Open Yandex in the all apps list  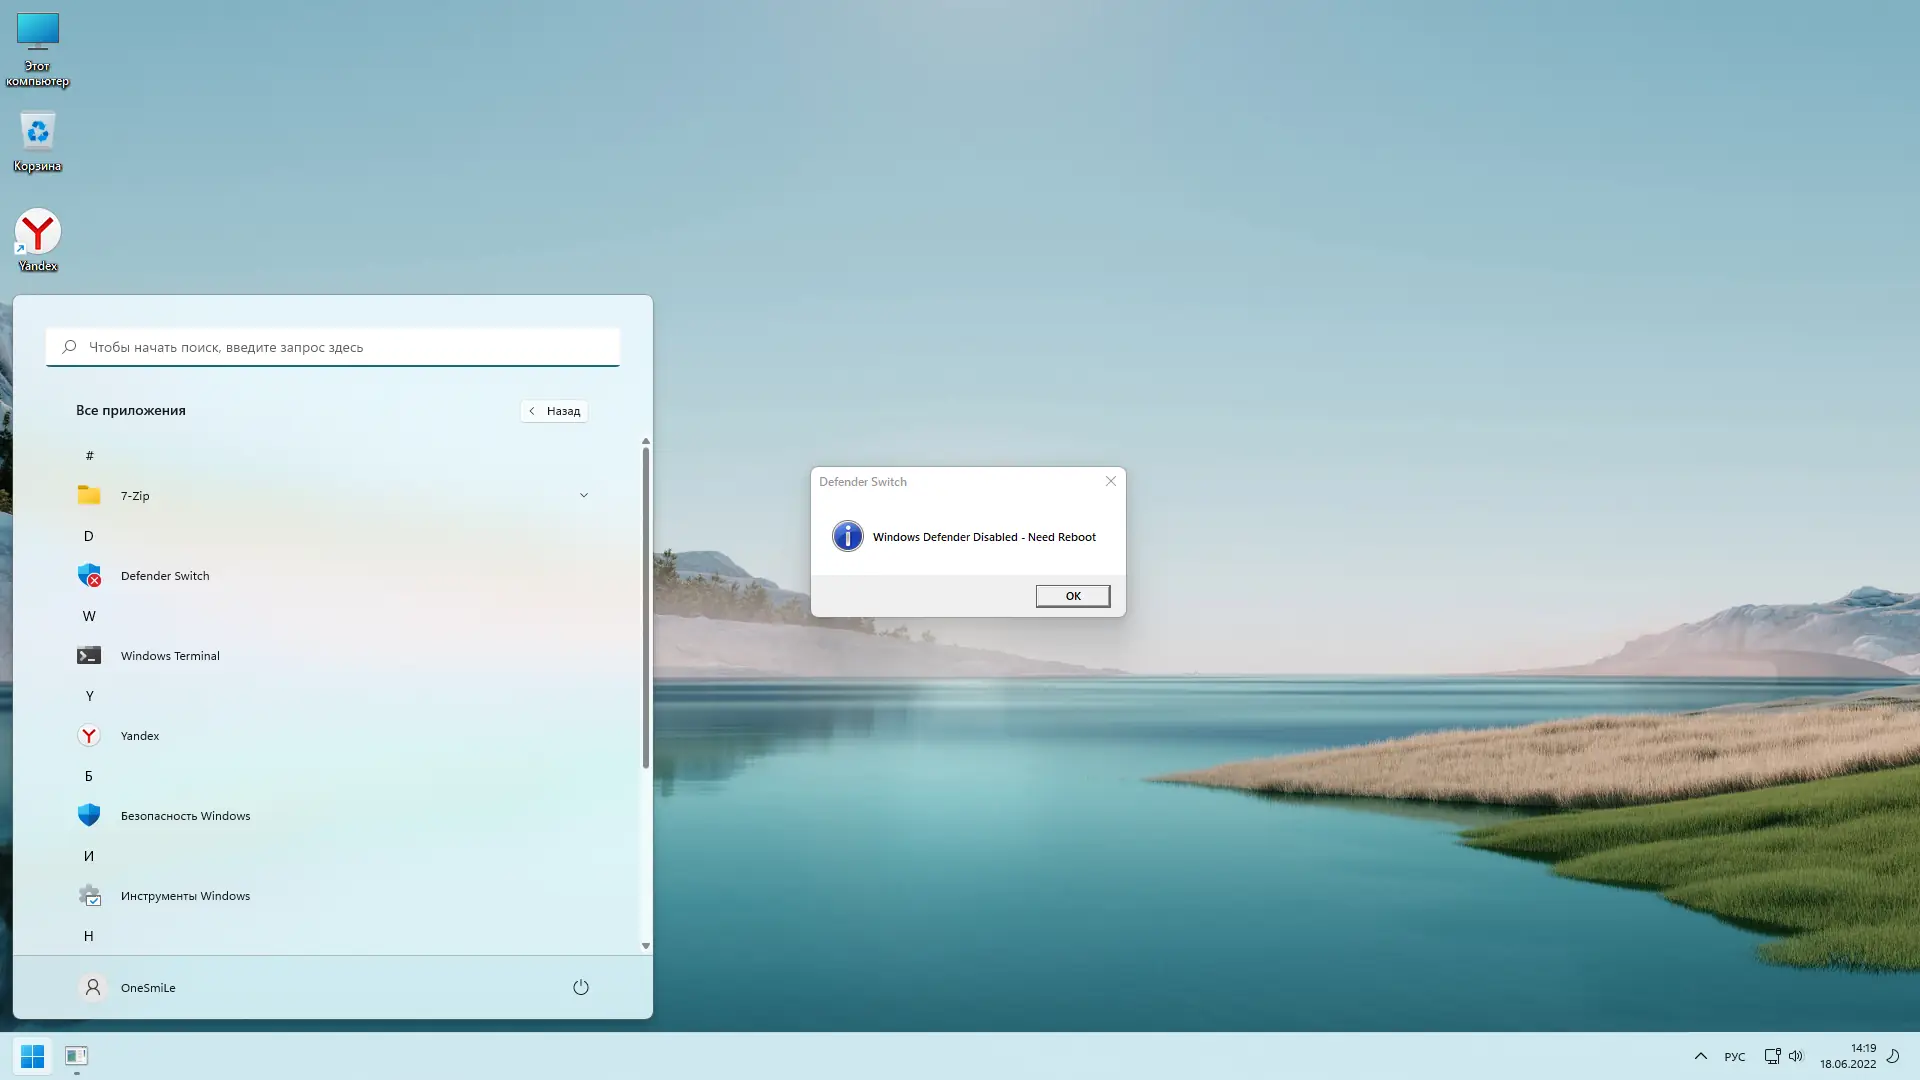[x=140, y=736]
